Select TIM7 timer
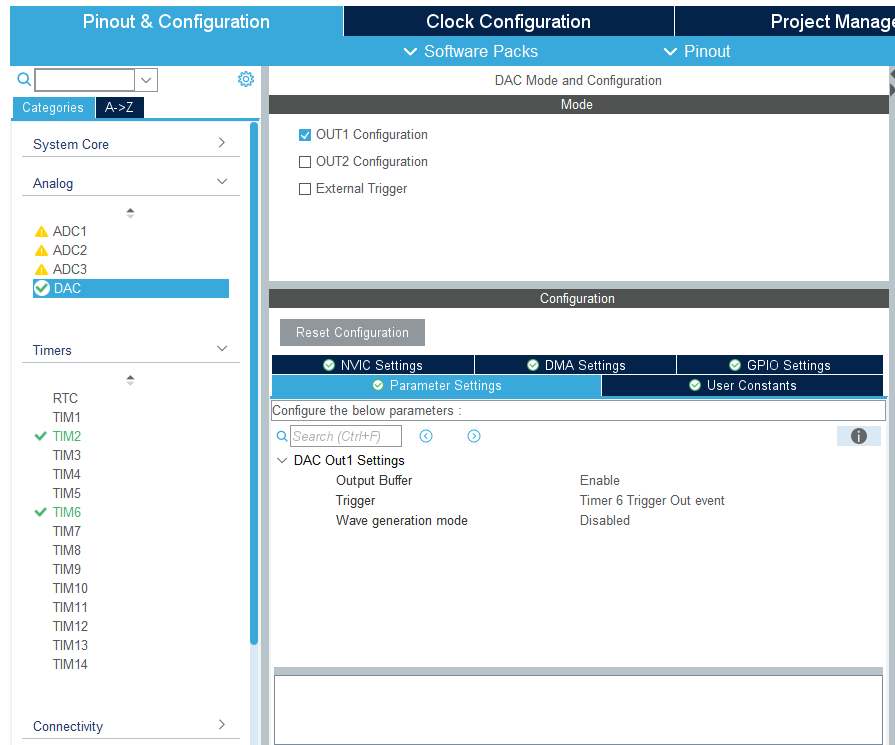This screenshot has height=745, width=895. point(67,531)
